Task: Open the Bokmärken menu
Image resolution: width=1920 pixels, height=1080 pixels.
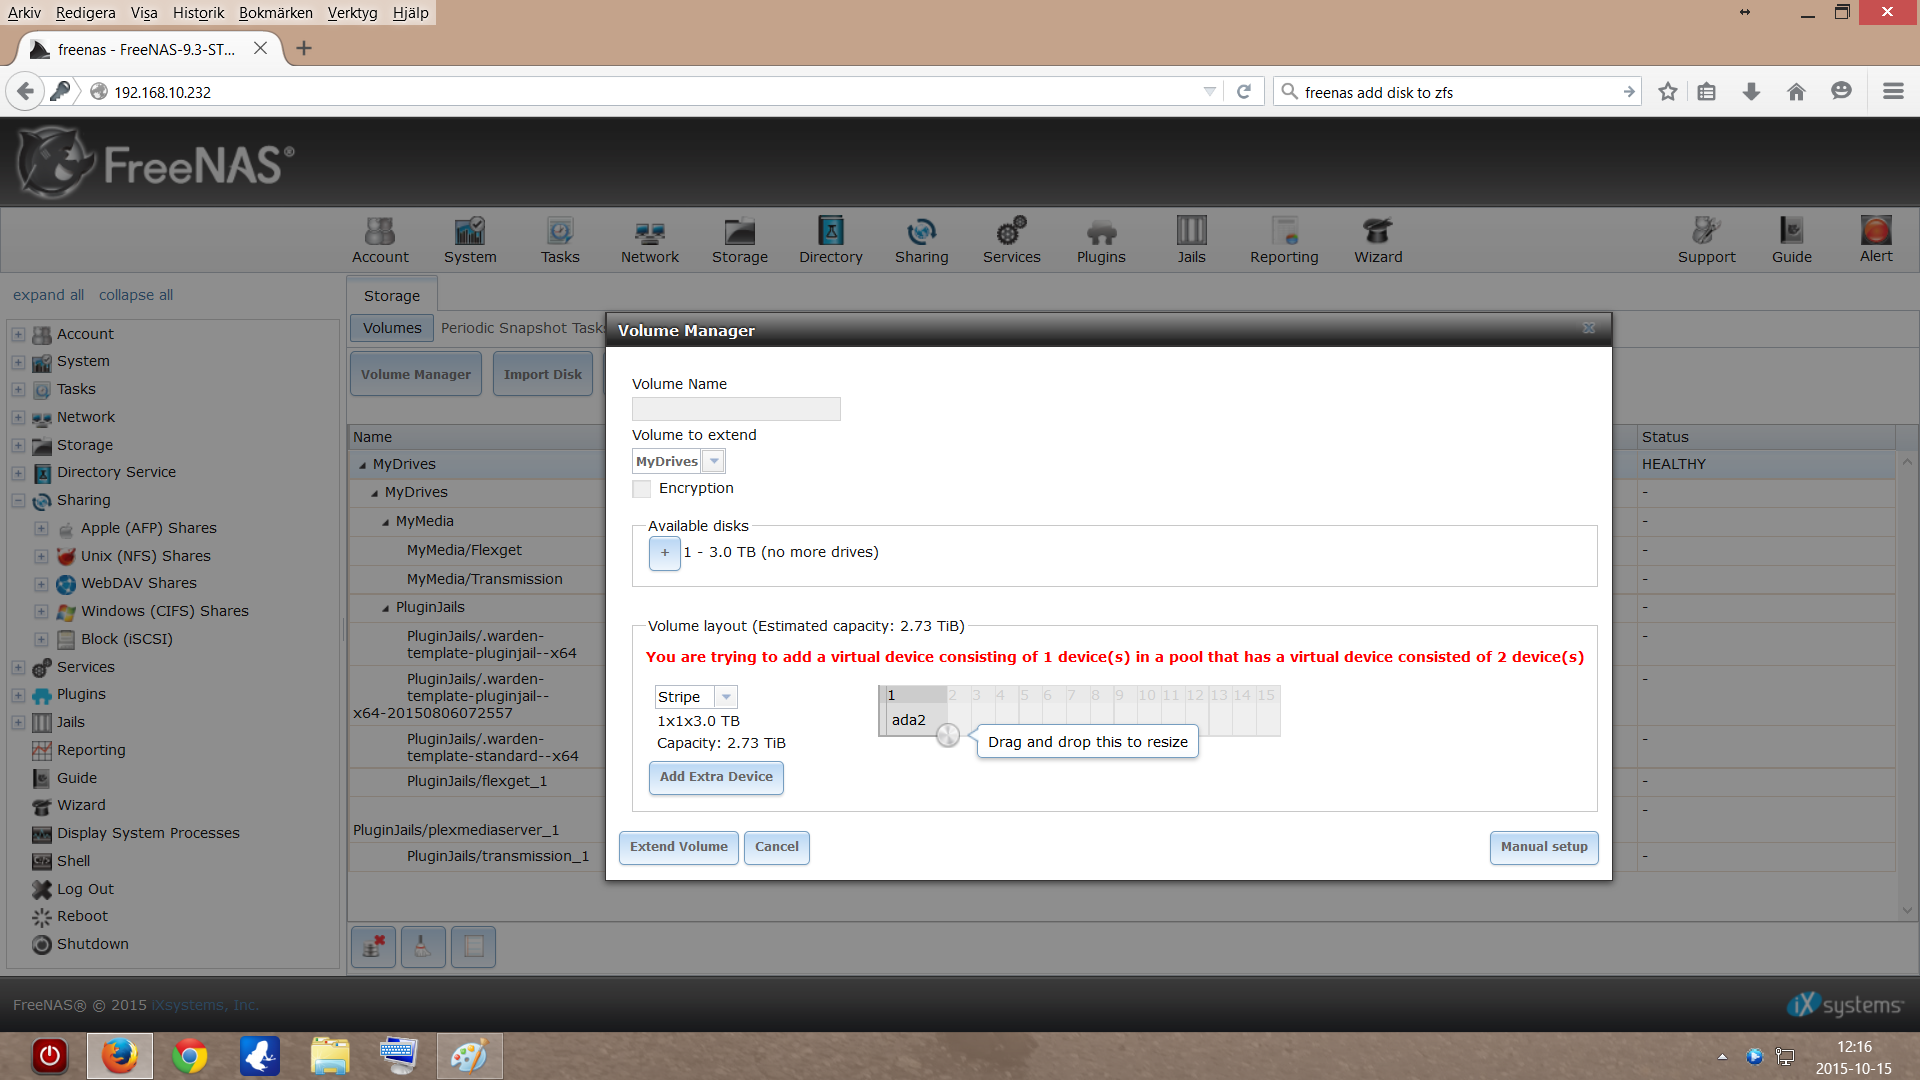Action: [275, 12]
